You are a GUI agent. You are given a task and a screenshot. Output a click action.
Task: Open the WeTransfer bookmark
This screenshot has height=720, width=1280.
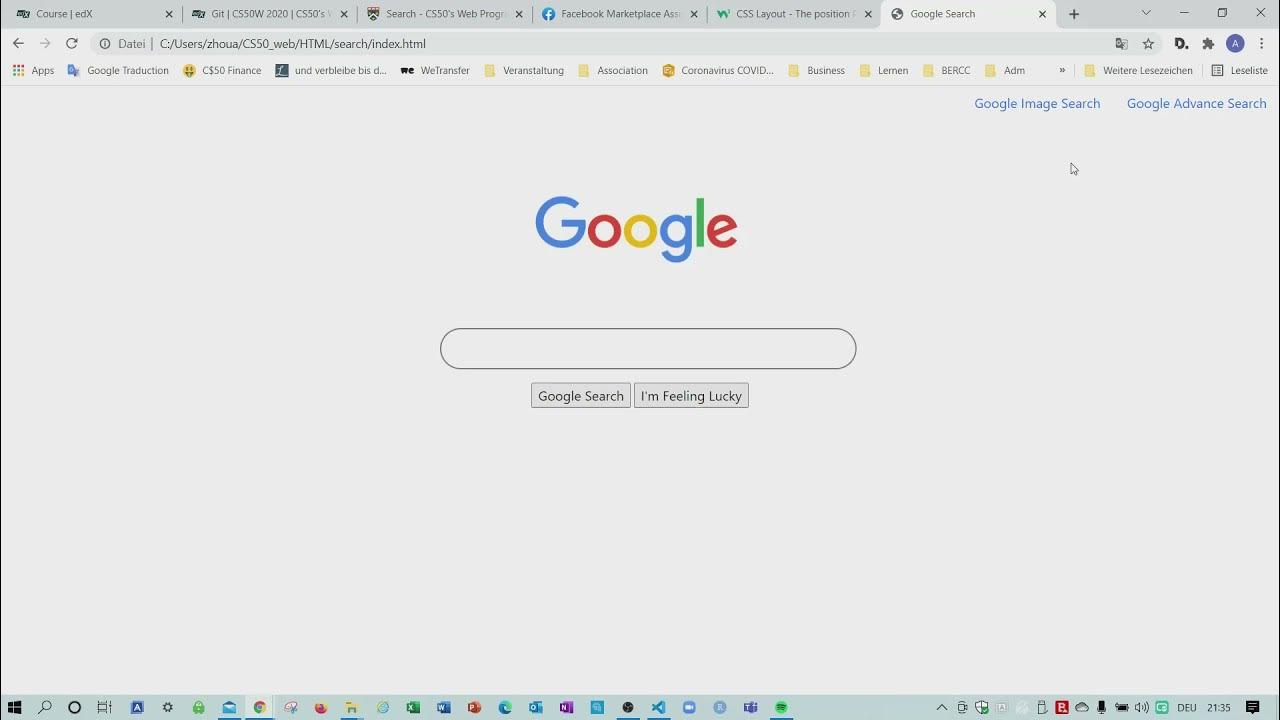[435, 71]
